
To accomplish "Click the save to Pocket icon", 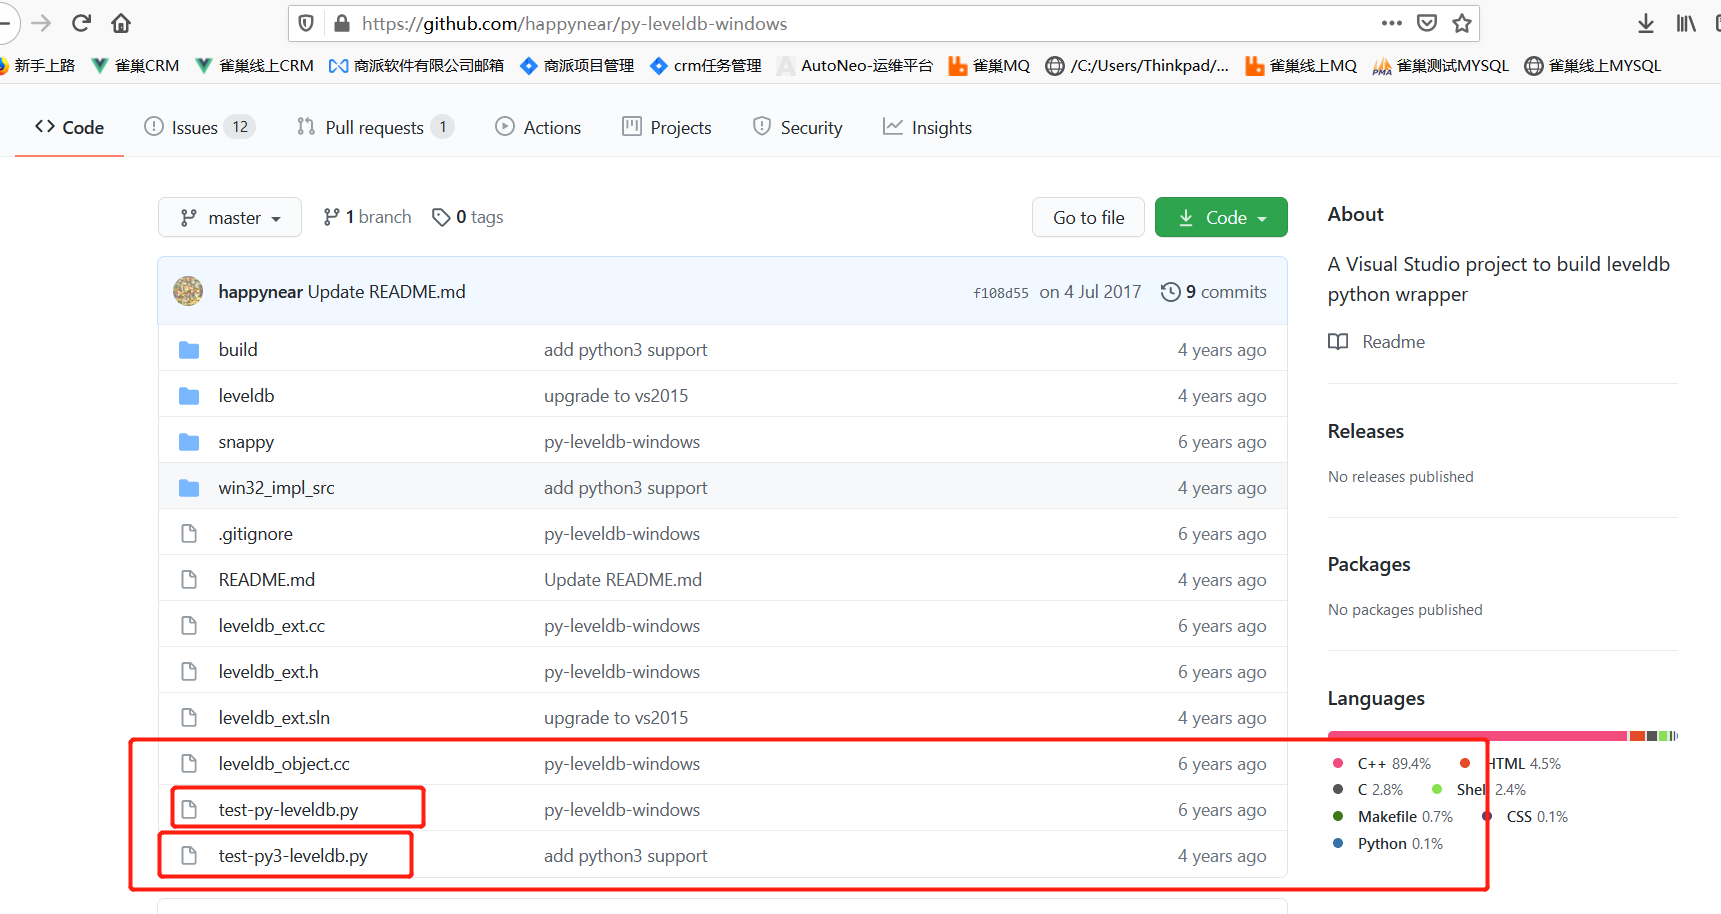I will click(1427, 22).
